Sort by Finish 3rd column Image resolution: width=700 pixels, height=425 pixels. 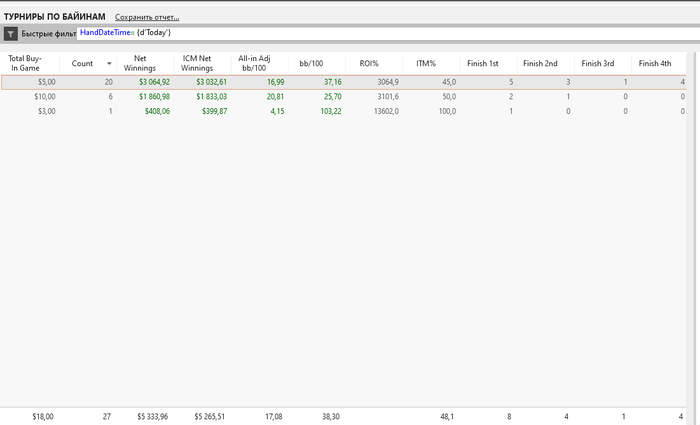click(x=598, y=63)
